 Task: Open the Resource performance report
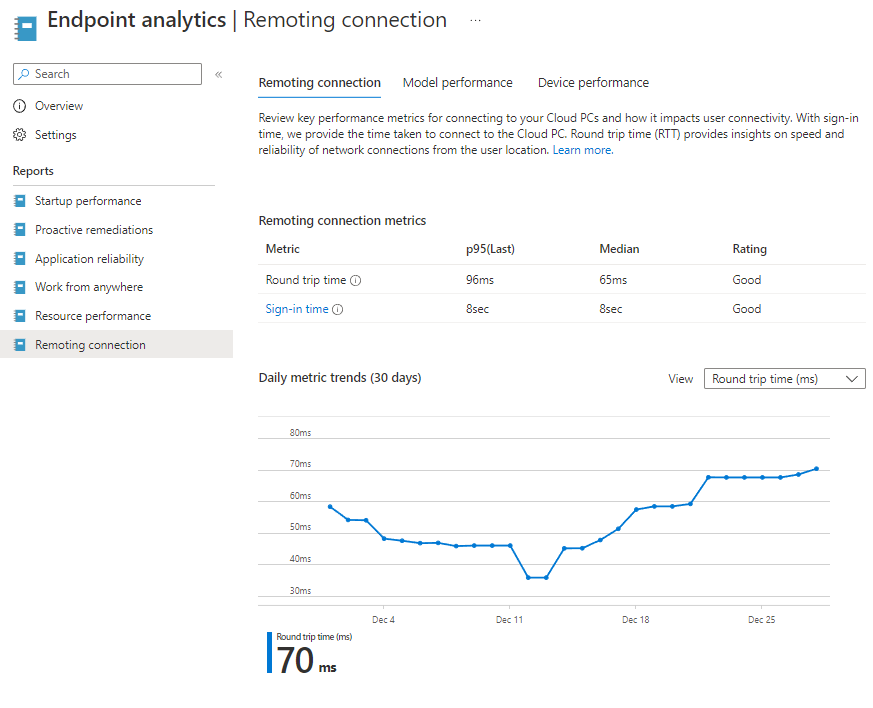pos(93,316)
